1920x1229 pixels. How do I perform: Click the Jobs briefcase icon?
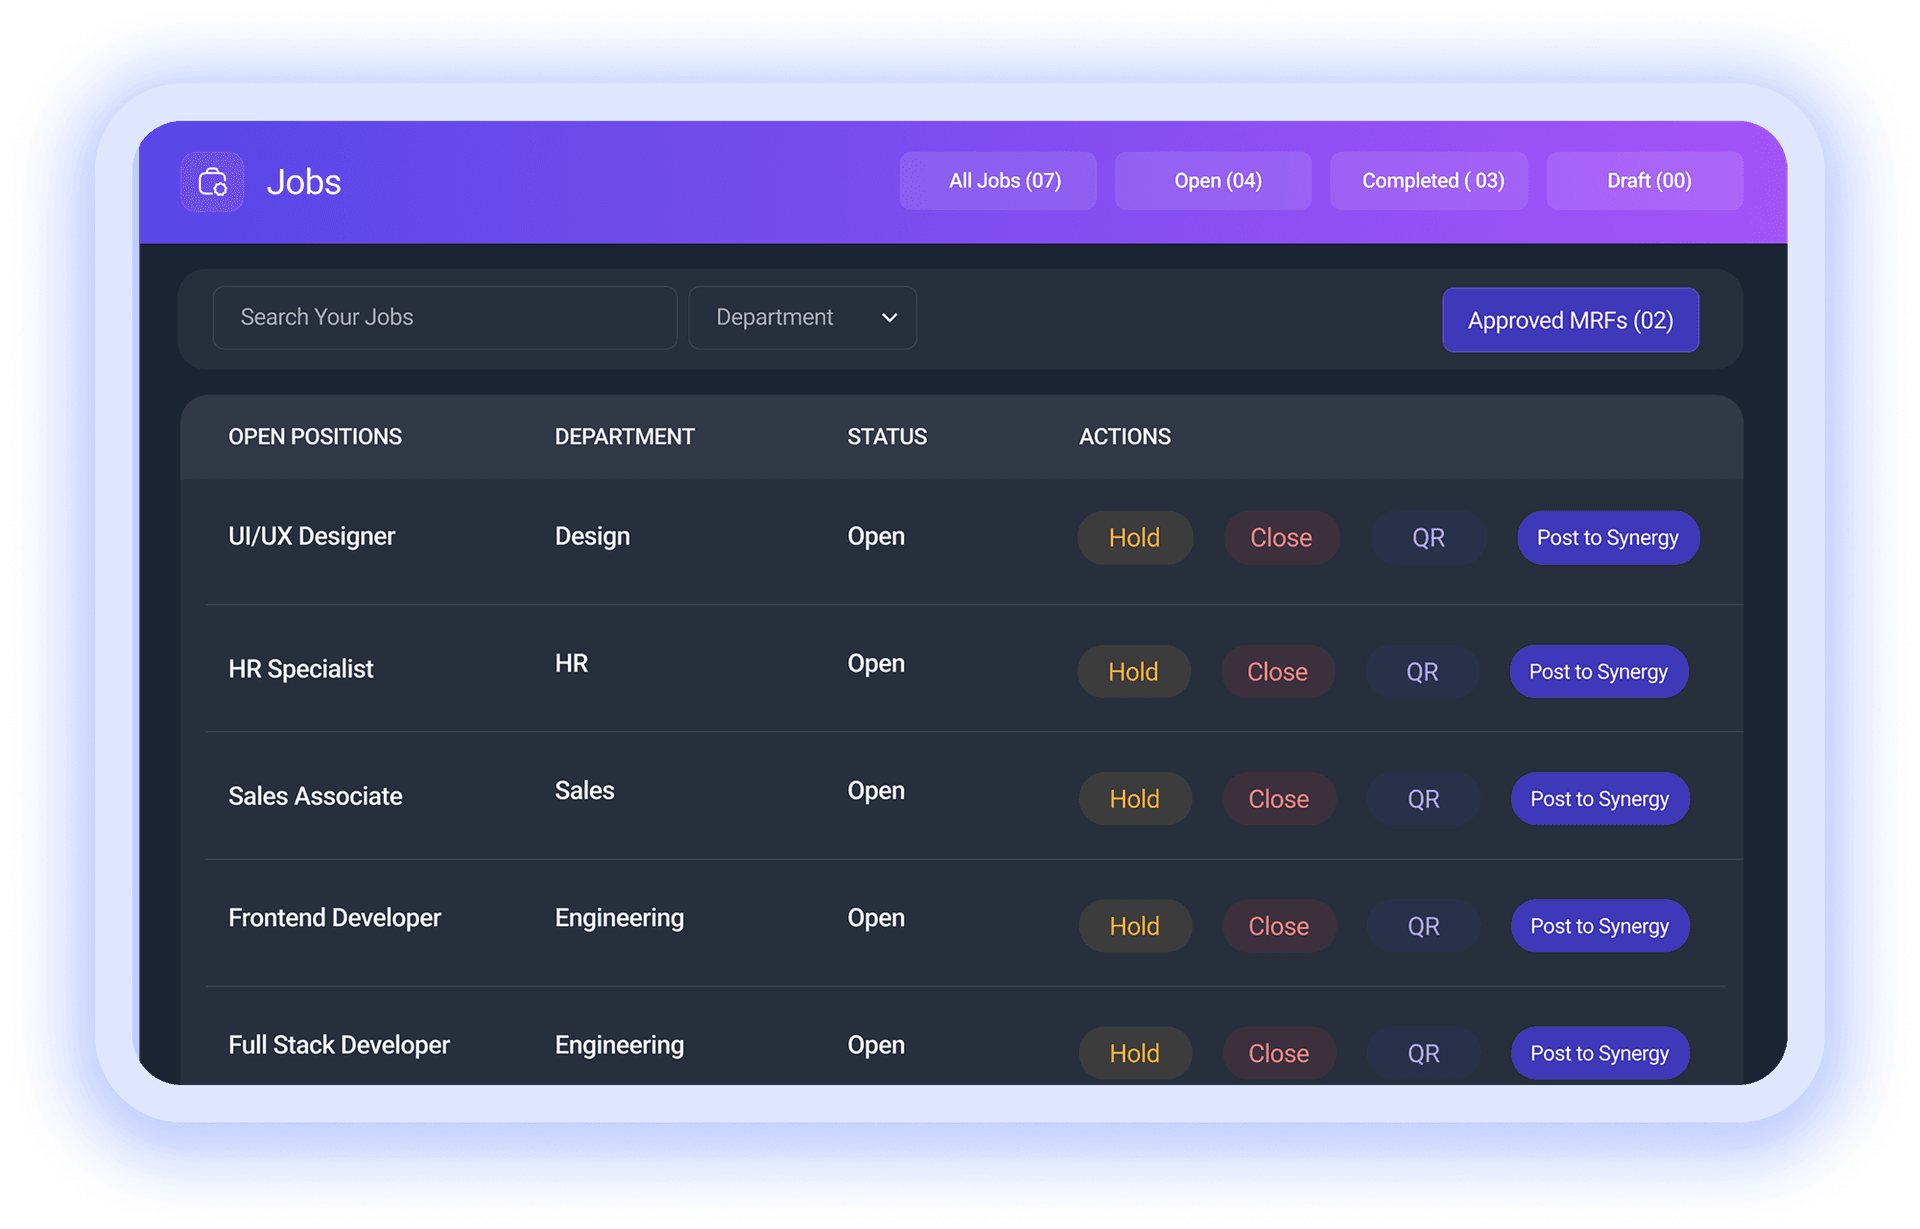(x=211, y=181)
